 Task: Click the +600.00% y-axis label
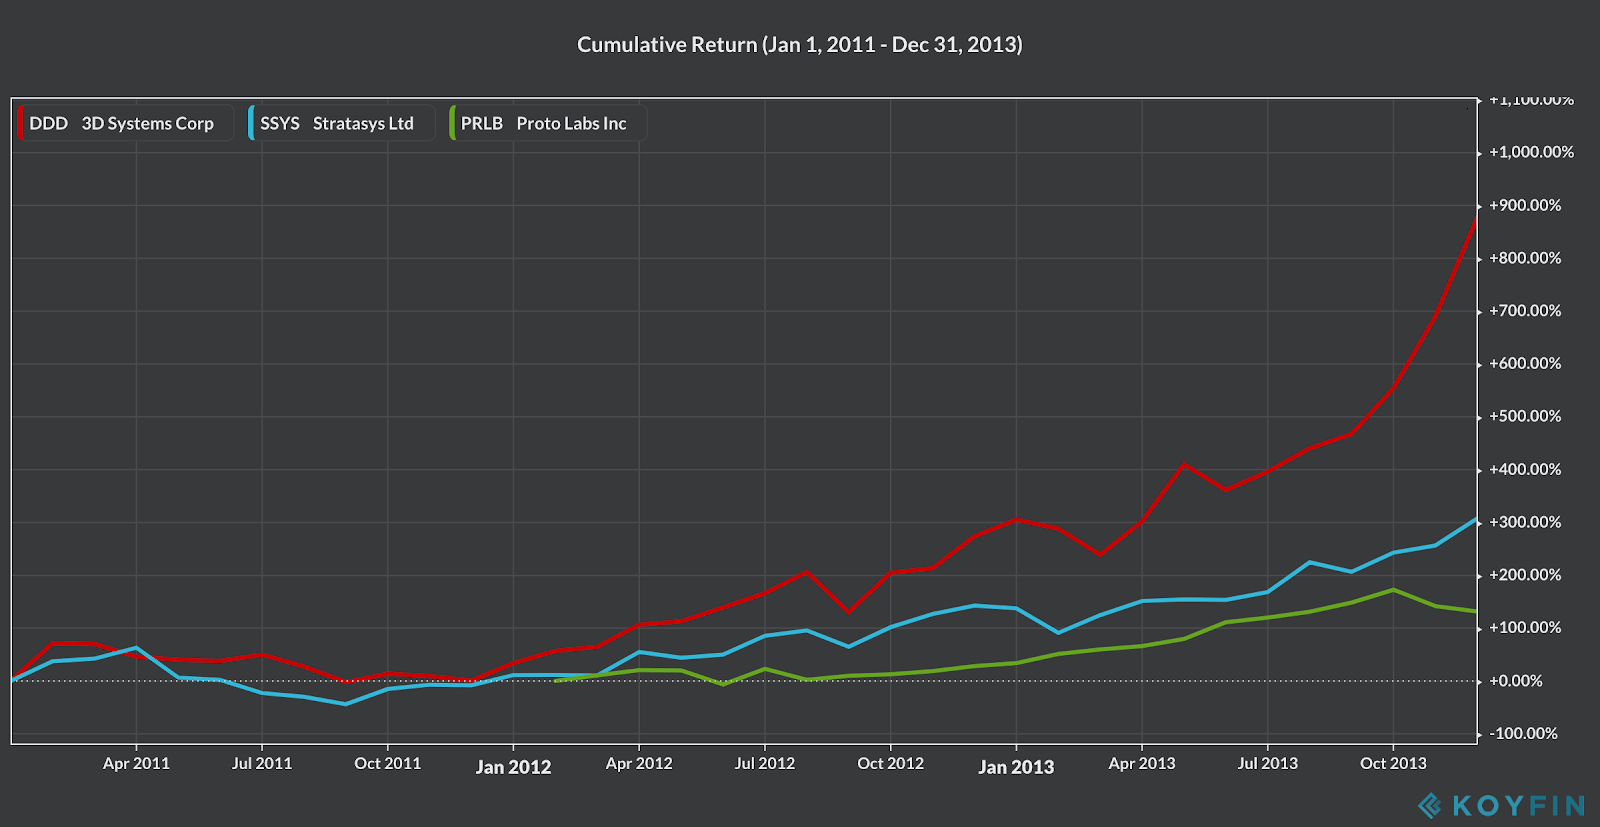(x=1525, y=364)
